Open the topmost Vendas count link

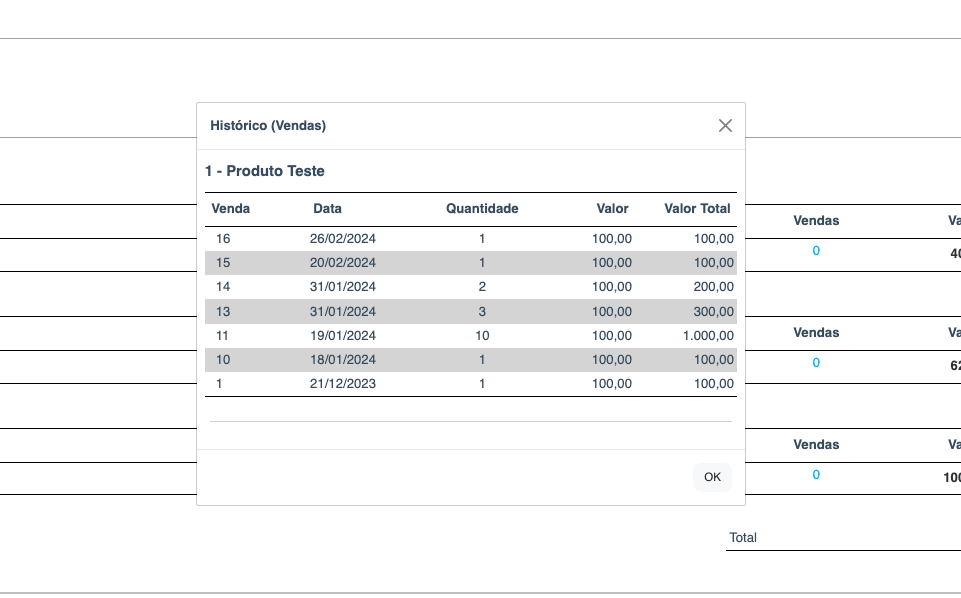point(816,251)
